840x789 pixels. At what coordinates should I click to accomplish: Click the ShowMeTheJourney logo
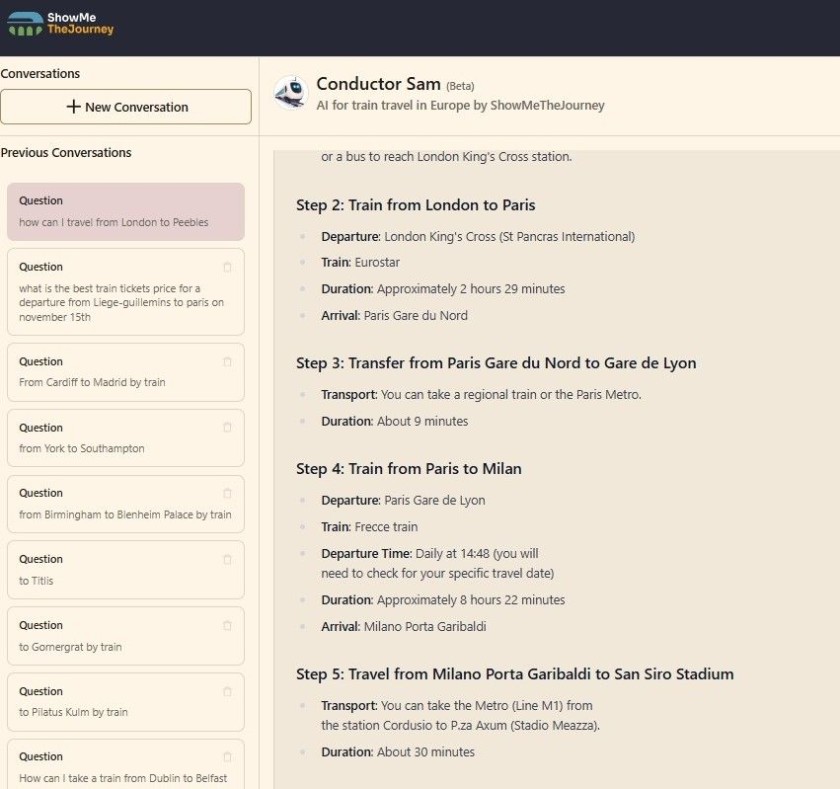pyautogui.click(x=61, y=24)
